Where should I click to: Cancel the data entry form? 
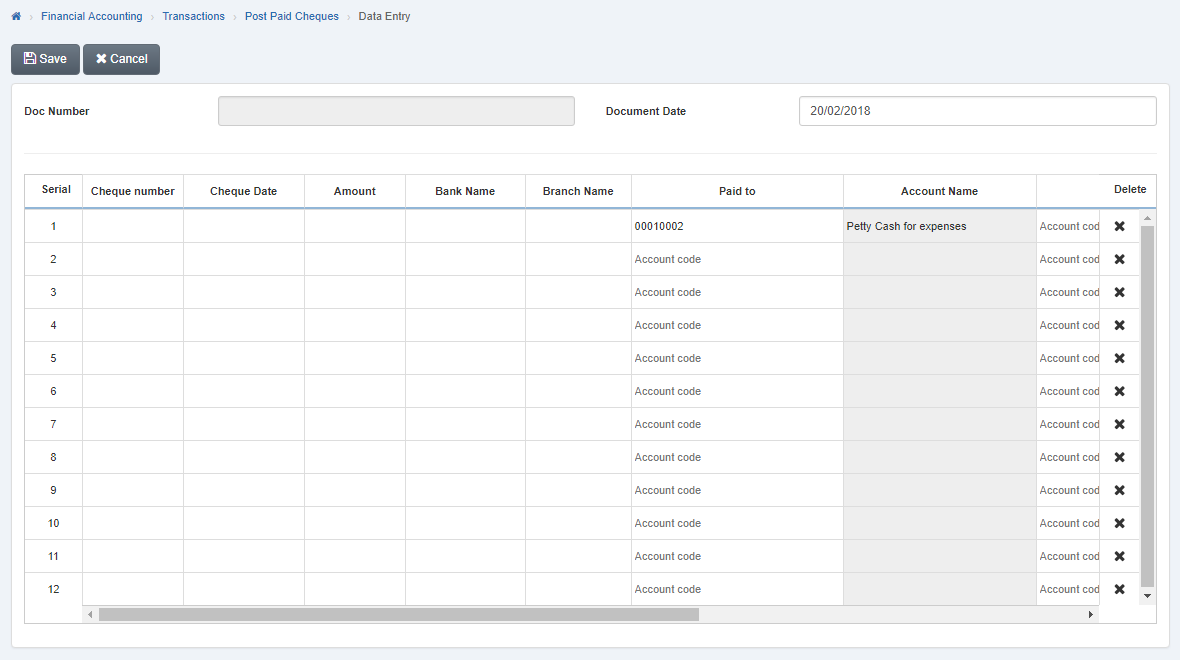pos(121,59)
